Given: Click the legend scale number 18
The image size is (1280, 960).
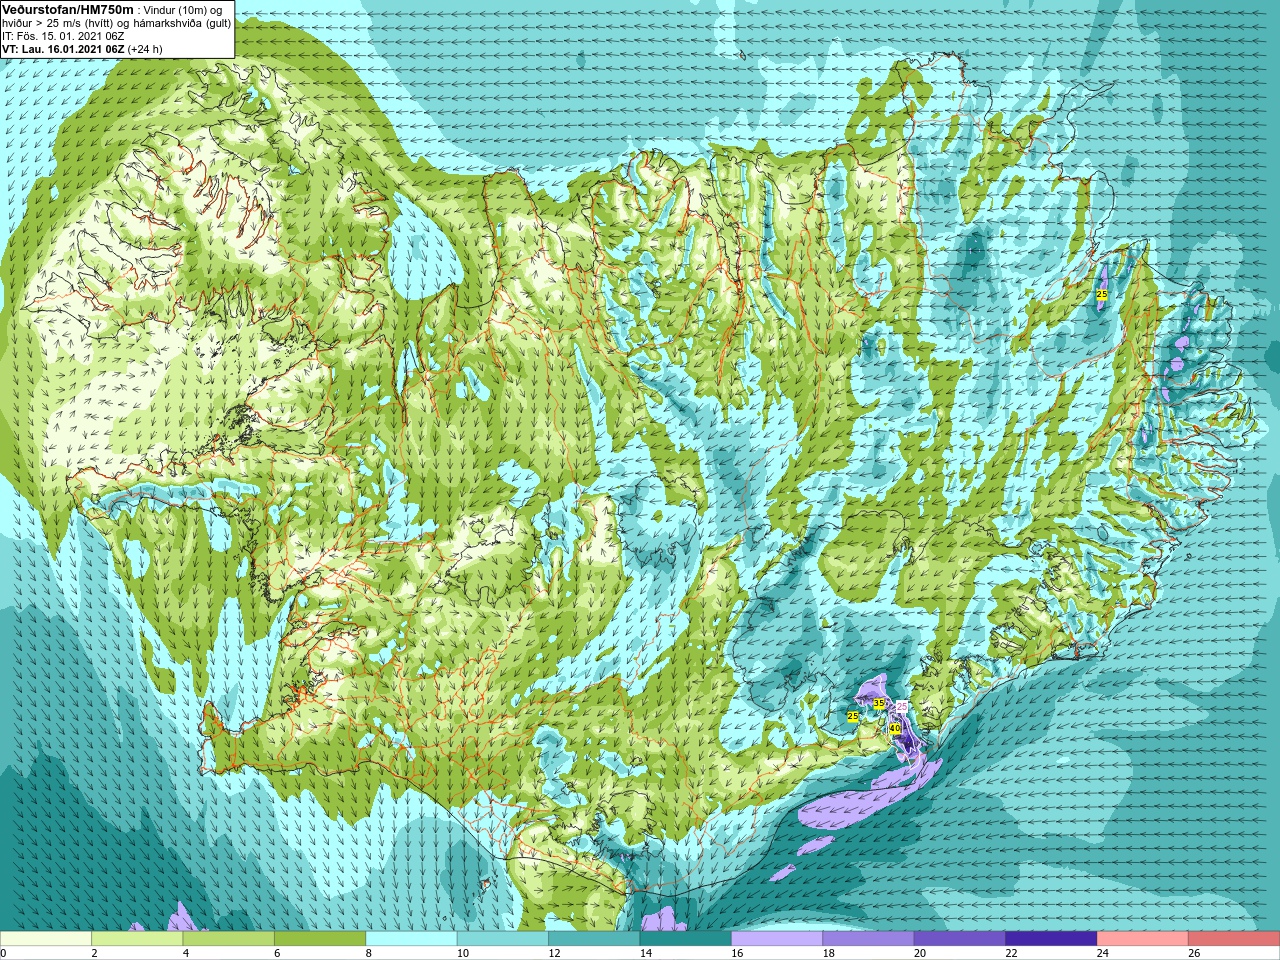Looking at the screenshot, I should click(x=828, y=953).
